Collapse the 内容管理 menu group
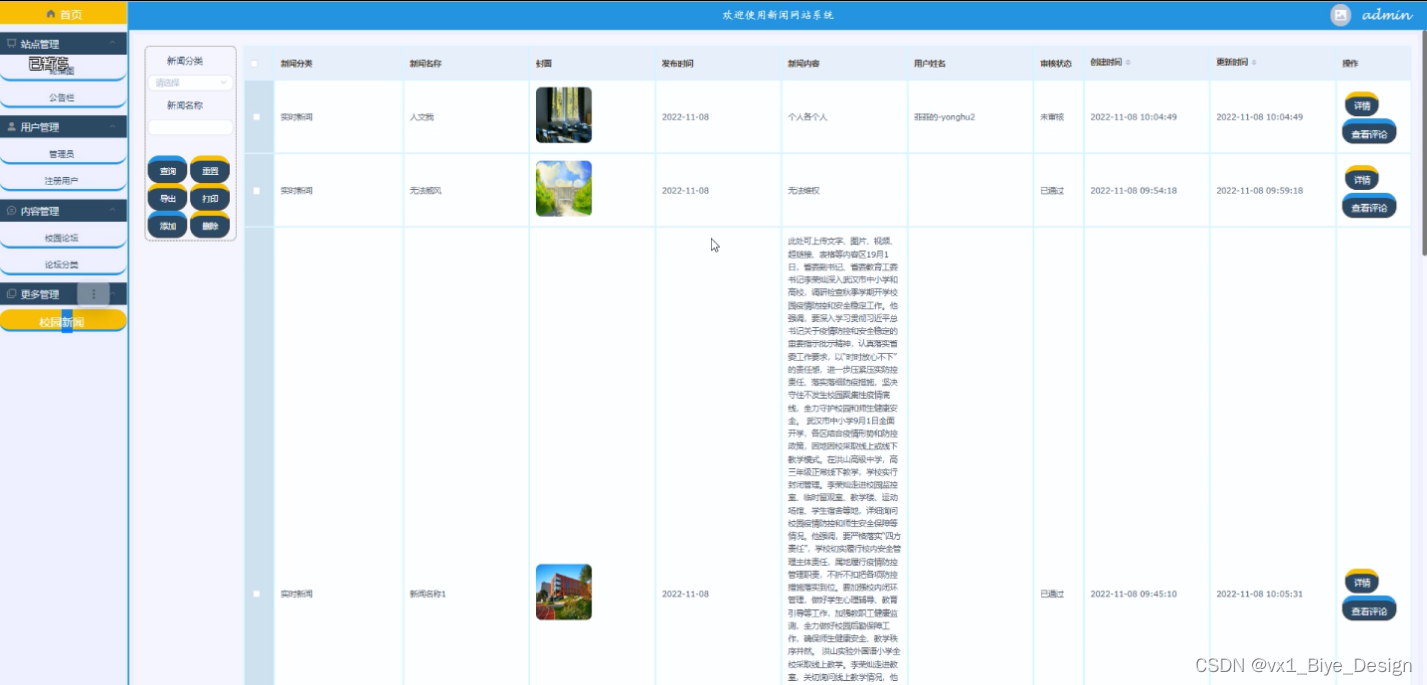 [63, 211]
